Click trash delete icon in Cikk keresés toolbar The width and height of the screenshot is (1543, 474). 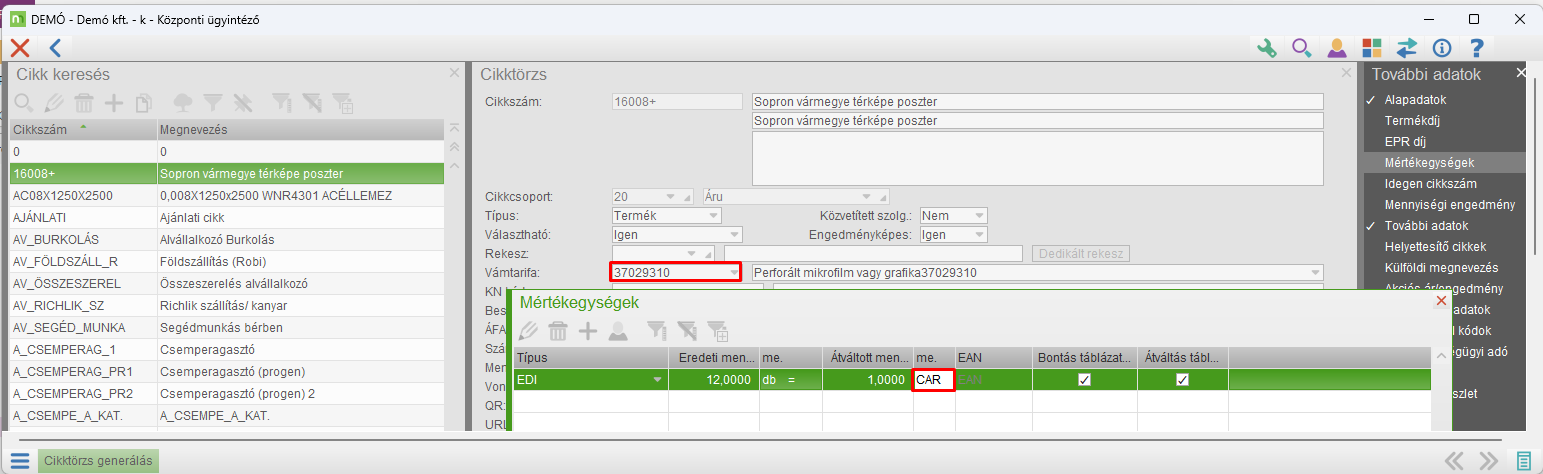coord(85,102)
